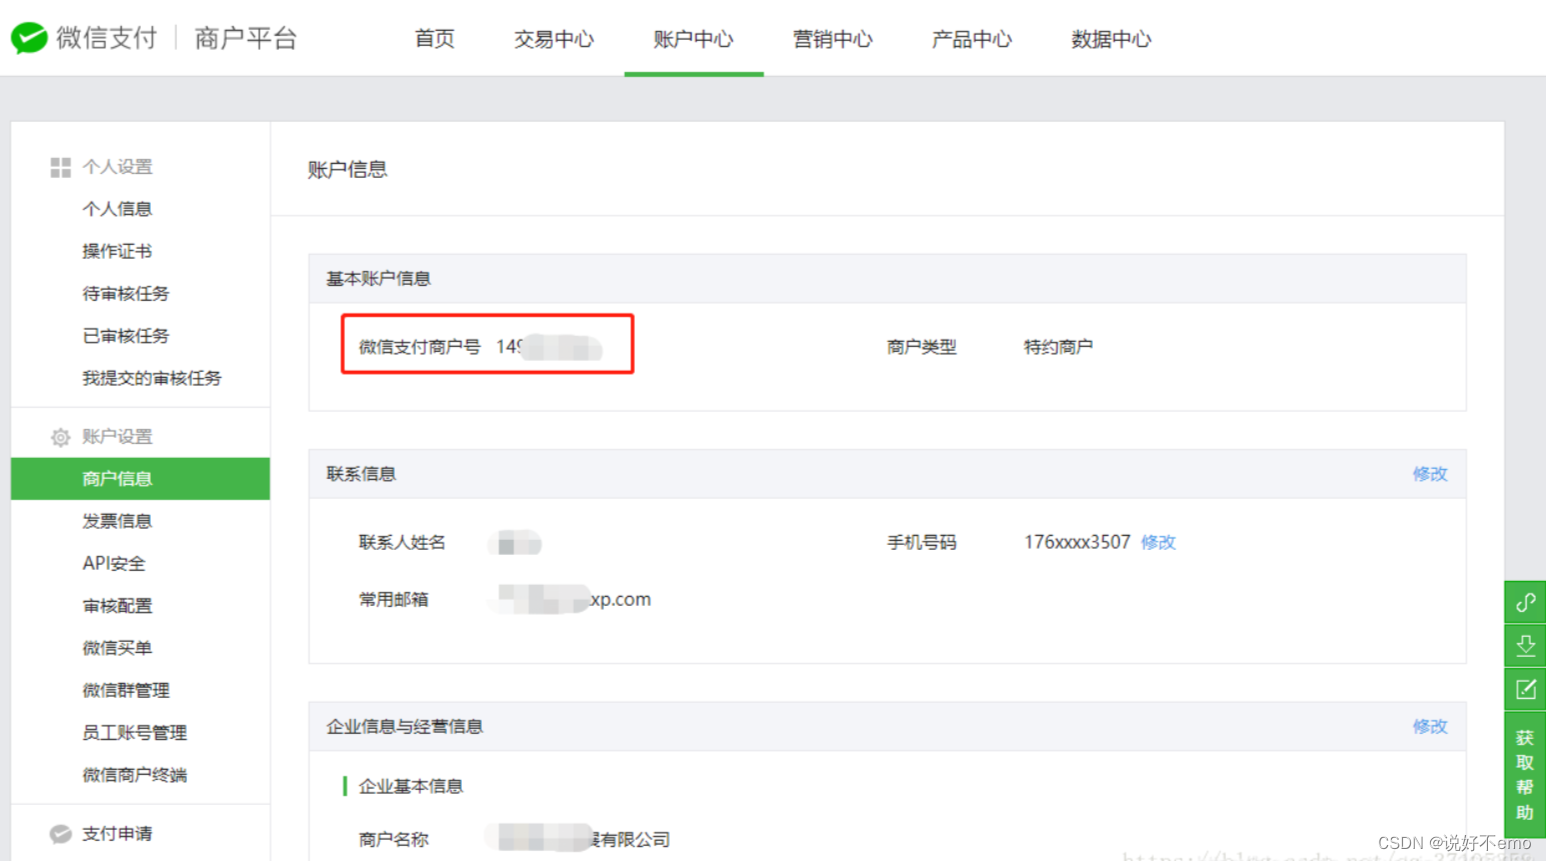1546x861 pixels.
Task: Open 待审核任务 menu item
Action: pos(126,294)
